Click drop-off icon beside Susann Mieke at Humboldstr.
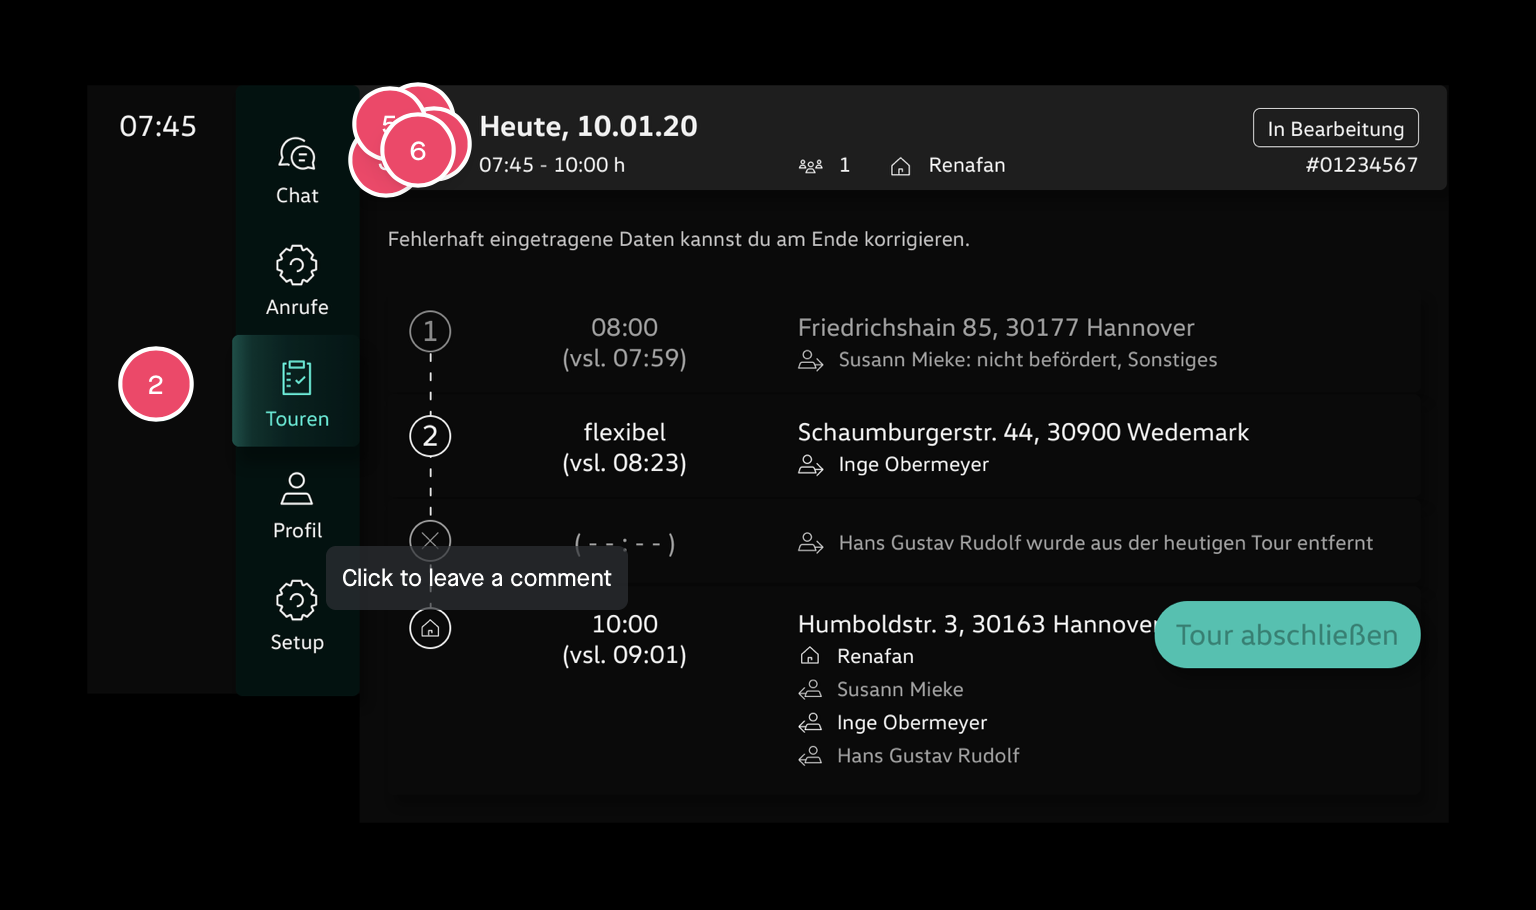The height and width of the screenshot is (910, 1536). [810, 689]
